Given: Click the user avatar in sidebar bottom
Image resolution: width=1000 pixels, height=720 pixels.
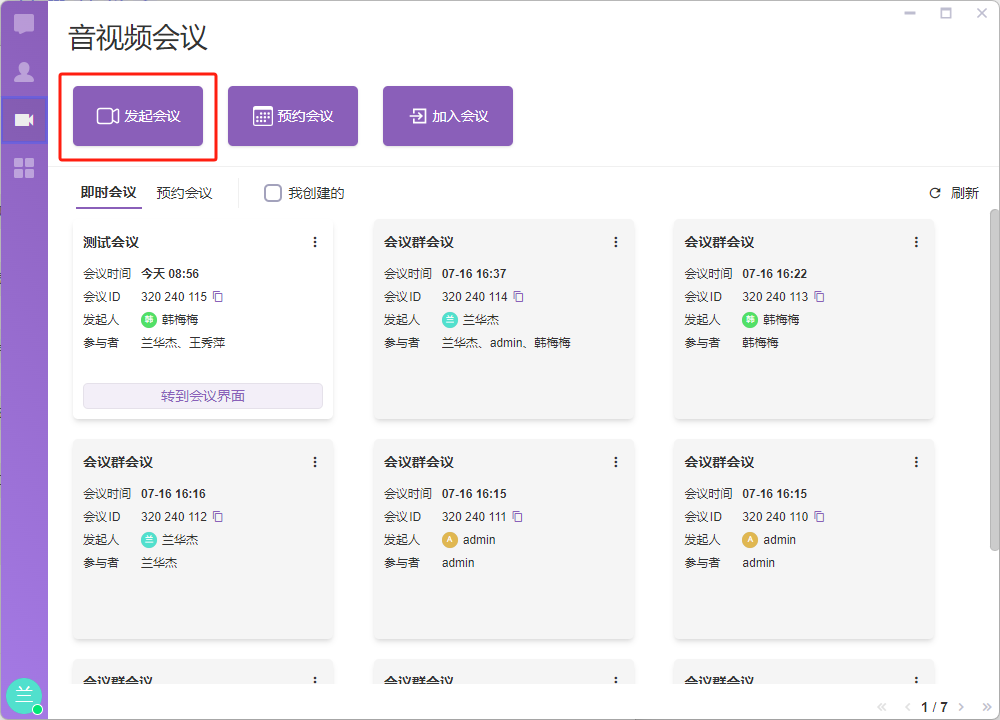Looking at the screenshot, I should point(24,696).
